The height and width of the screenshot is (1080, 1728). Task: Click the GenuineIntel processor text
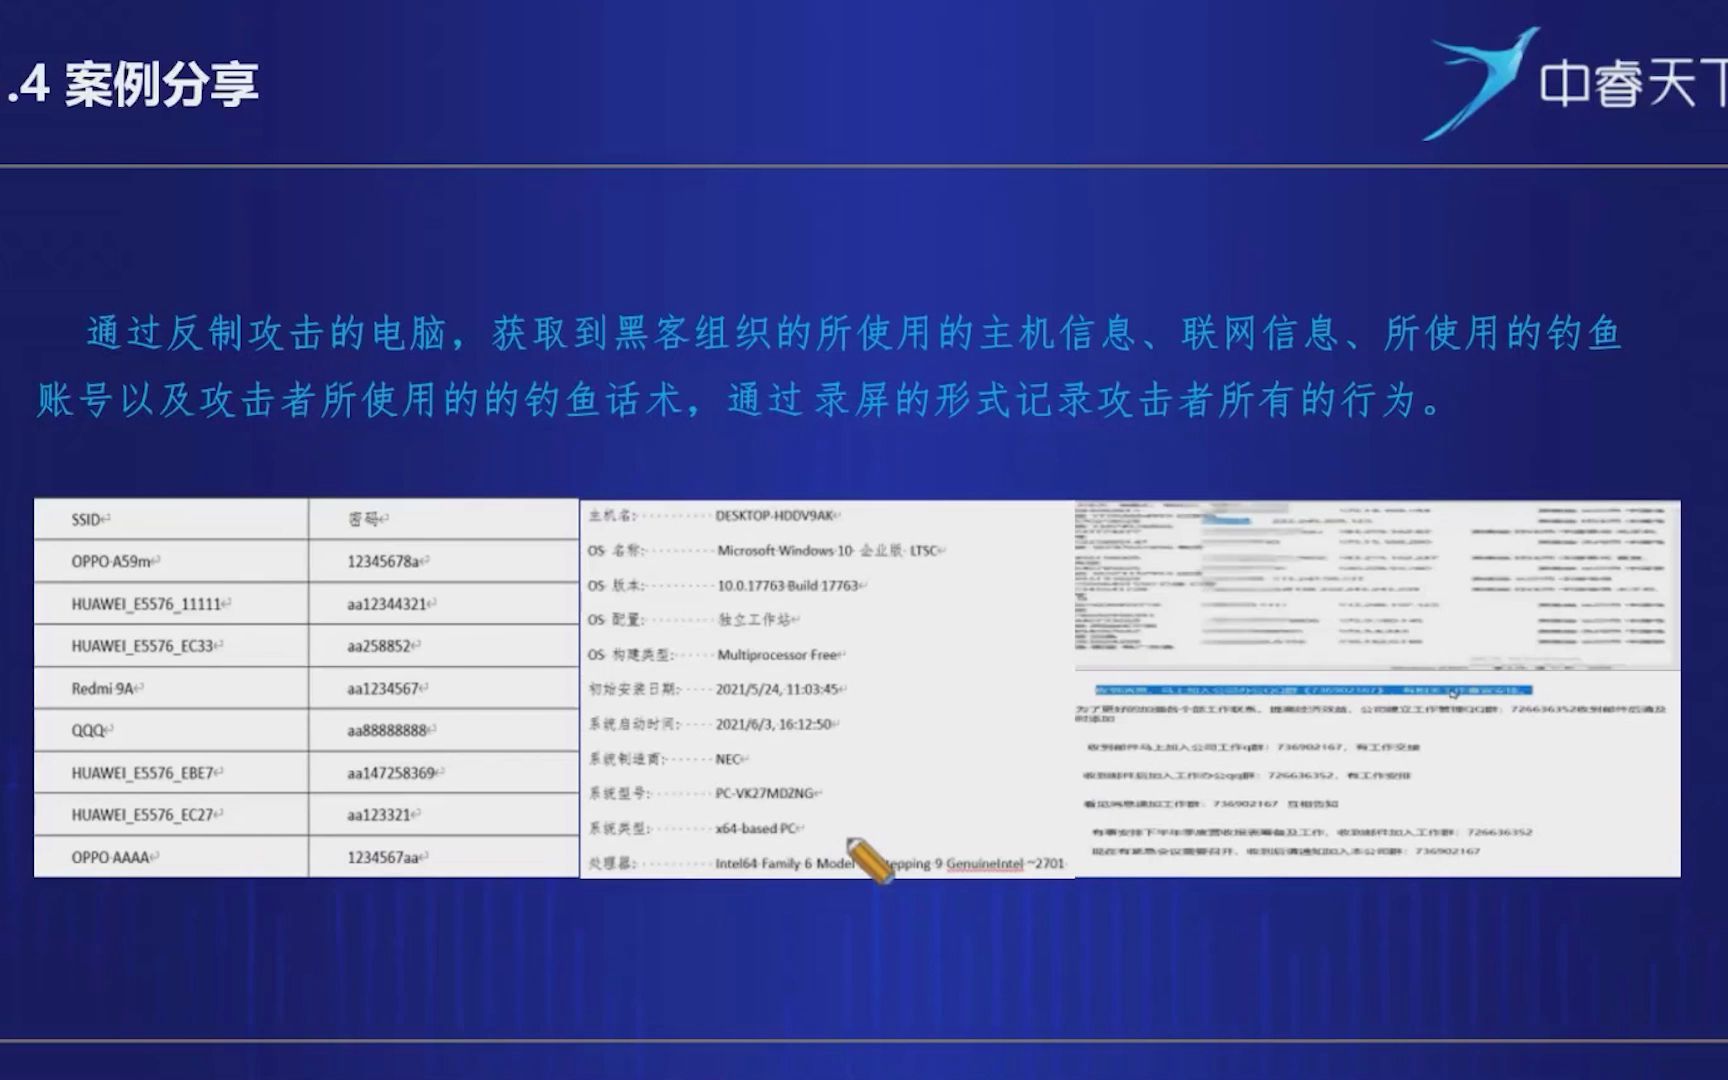point(986,863)
